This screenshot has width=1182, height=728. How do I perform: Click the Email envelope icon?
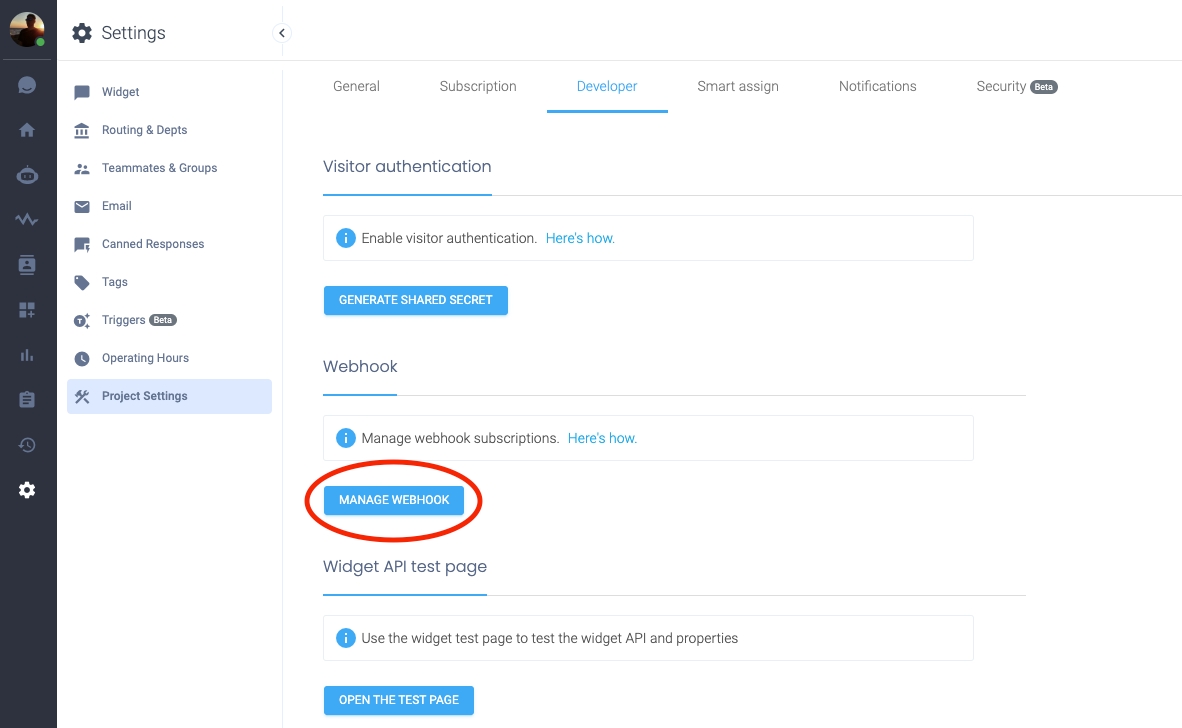[82, 206]
